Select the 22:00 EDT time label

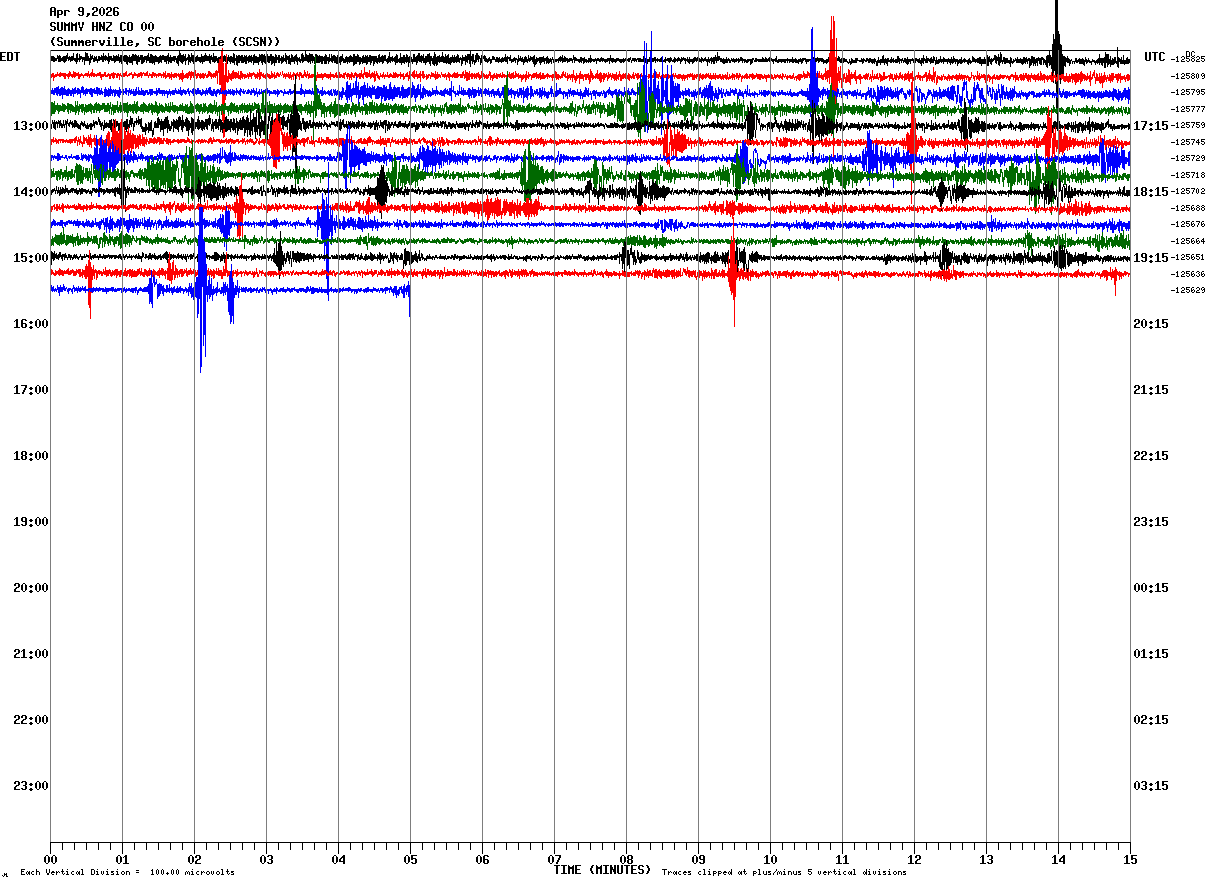click(x=30, y=720)
